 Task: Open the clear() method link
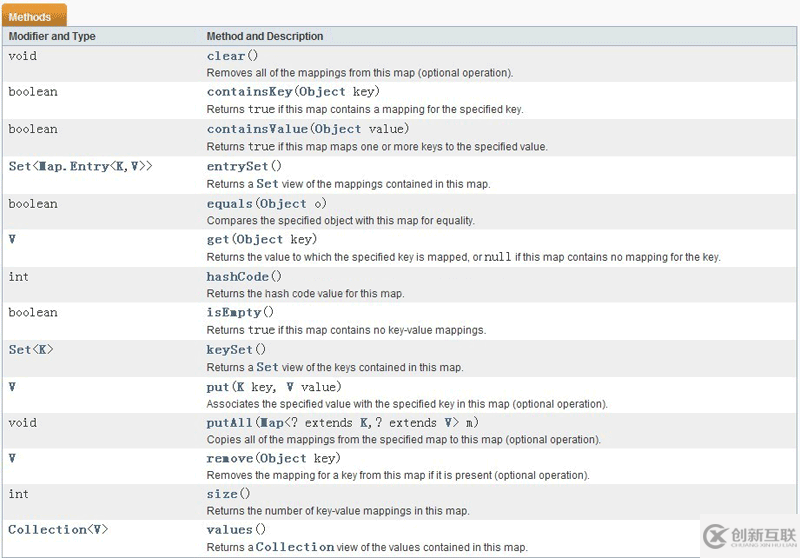pos(226,56)
